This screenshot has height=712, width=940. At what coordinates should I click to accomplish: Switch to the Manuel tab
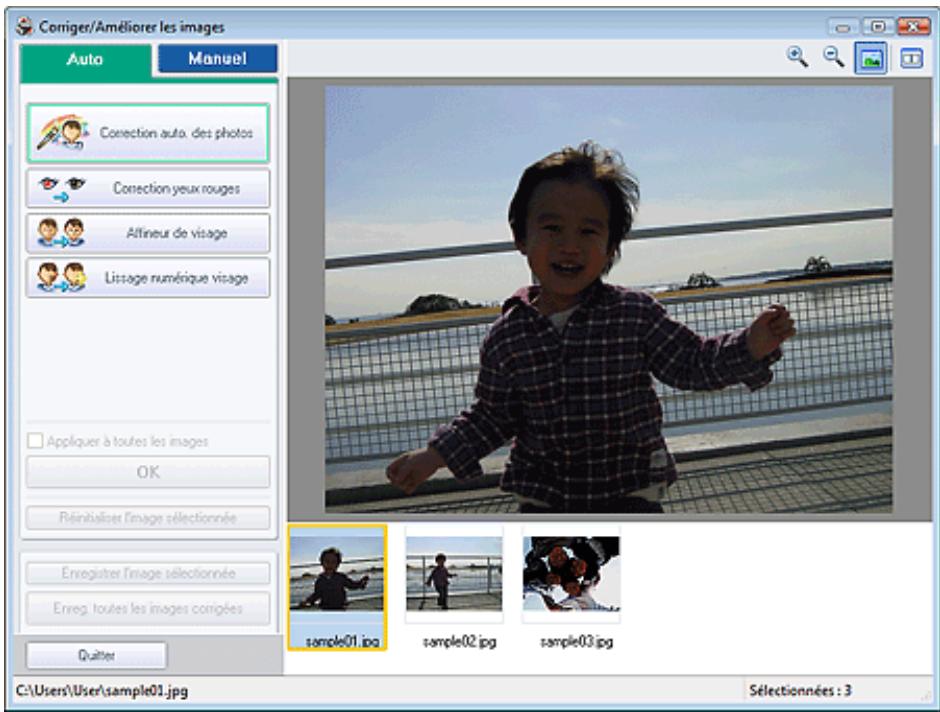[x=217, y=58]
